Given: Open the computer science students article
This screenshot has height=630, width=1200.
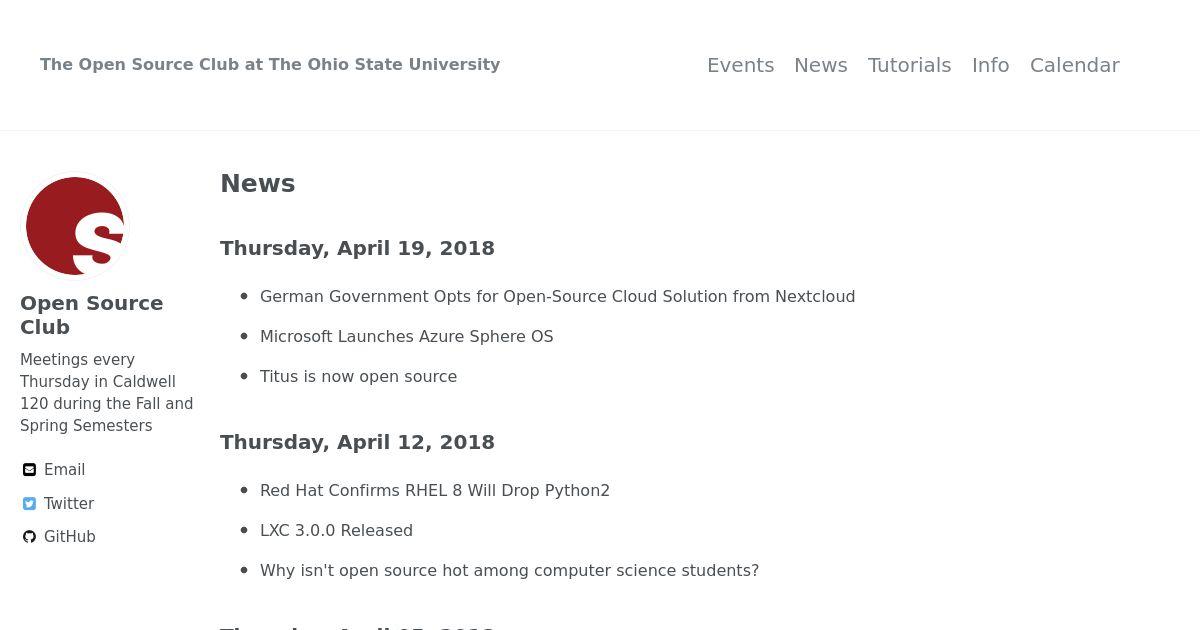Looking at the screenshot, I should [509, 570].
